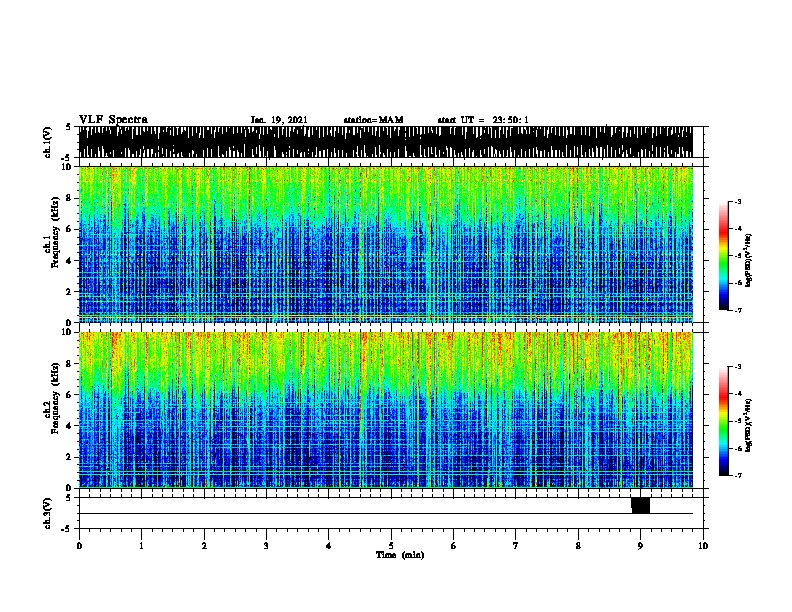The image size is (792, 612).
Task: Click the ch.1(V) waveform axis label
Action: 48,142
